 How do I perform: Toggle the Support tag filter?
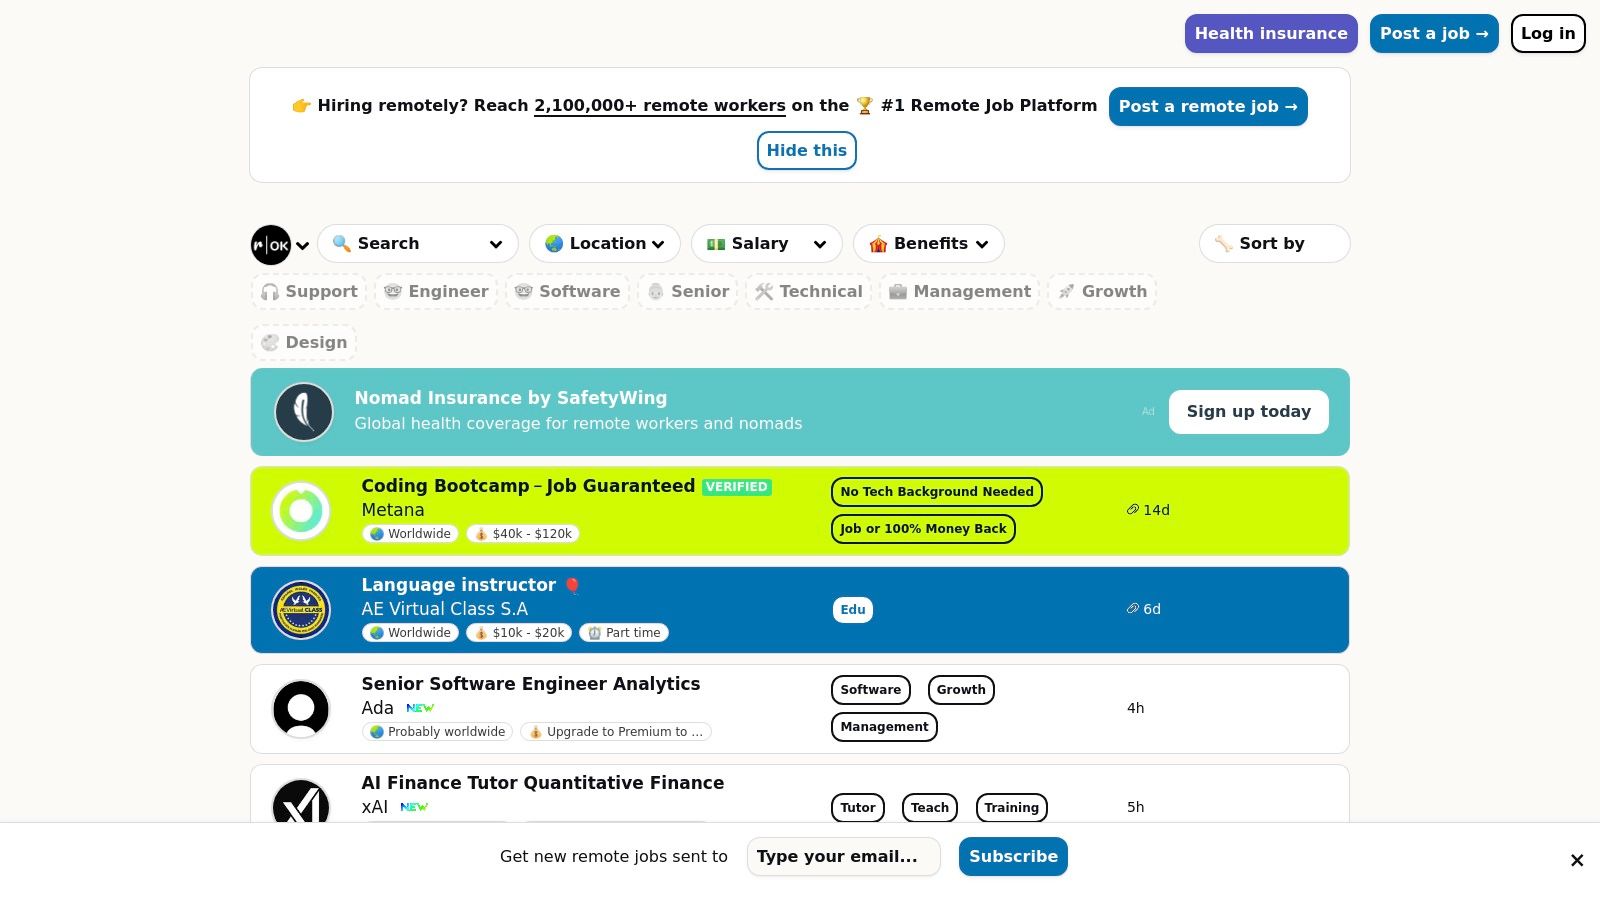coord(309,292)
